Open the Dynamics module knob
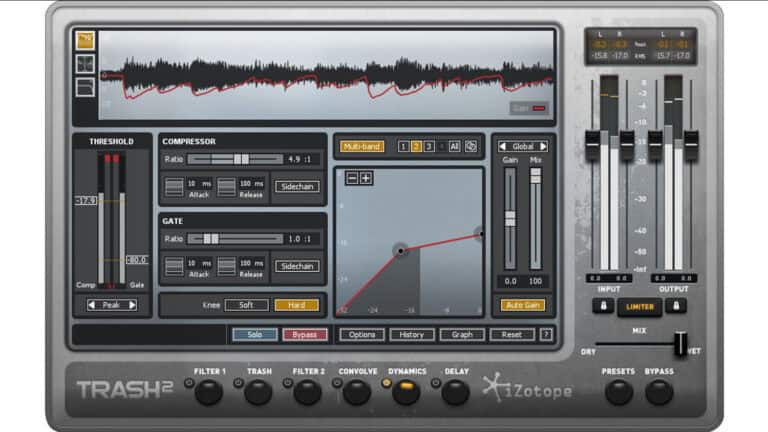 pyautogui.click(x=406, y=392)
